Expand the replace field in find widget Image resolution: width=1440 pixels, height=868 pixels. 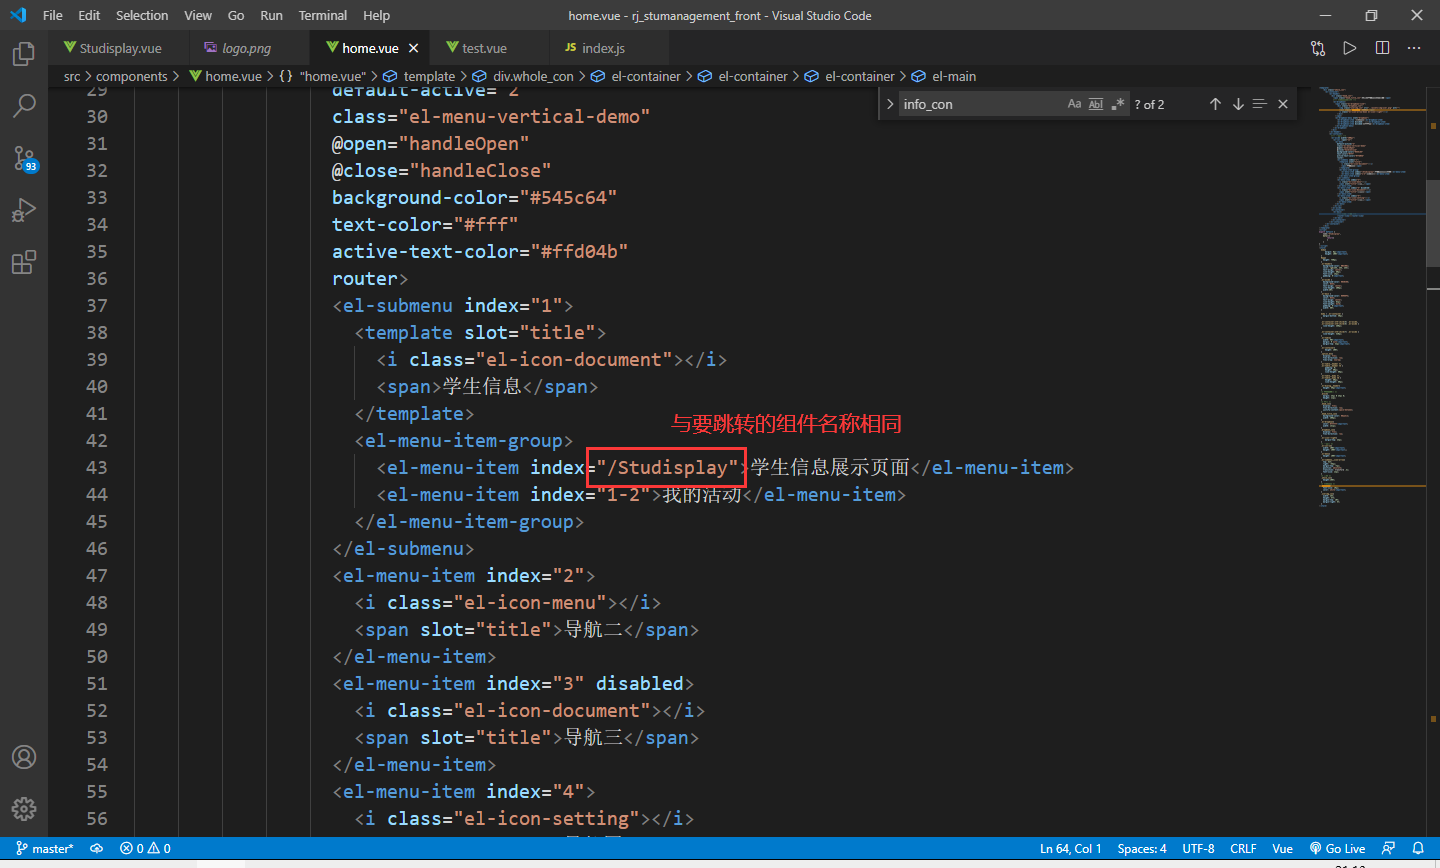tap(890, 104)
